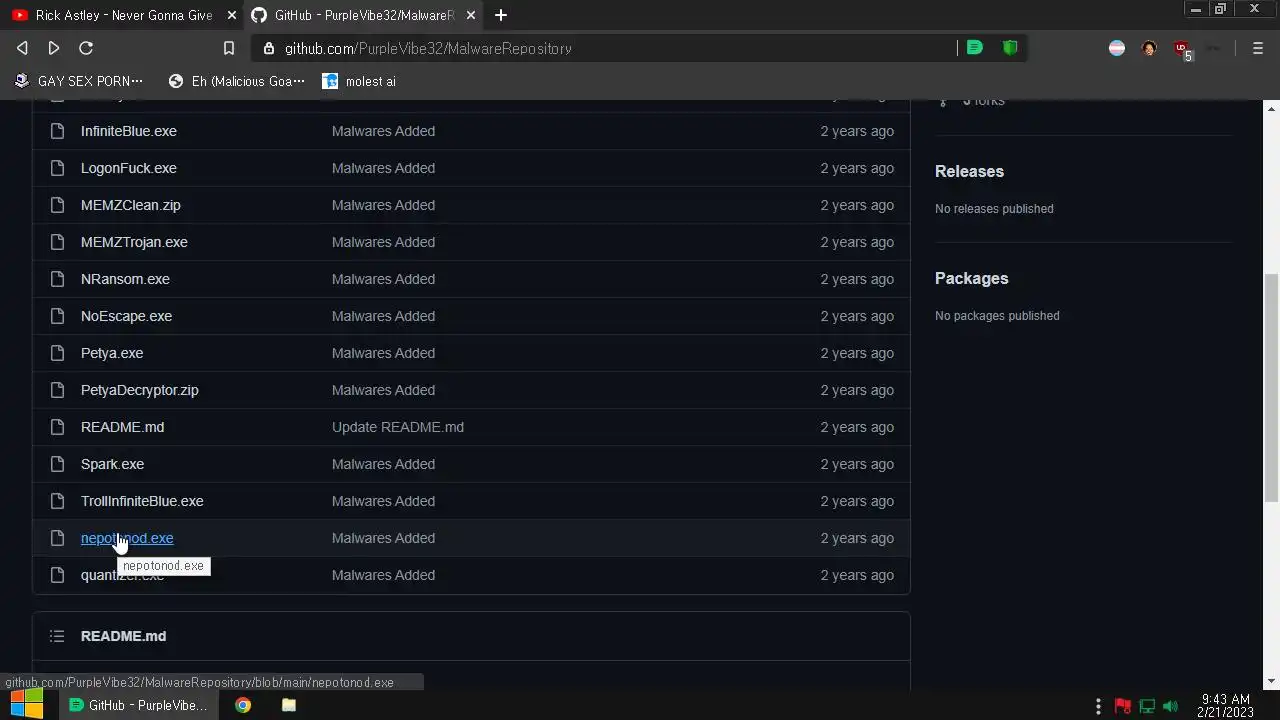Viewport: 1280px width, 720px height.
Task: Click the file icon beside MEMZClean.zip
Action: click(x=58, y=205)
